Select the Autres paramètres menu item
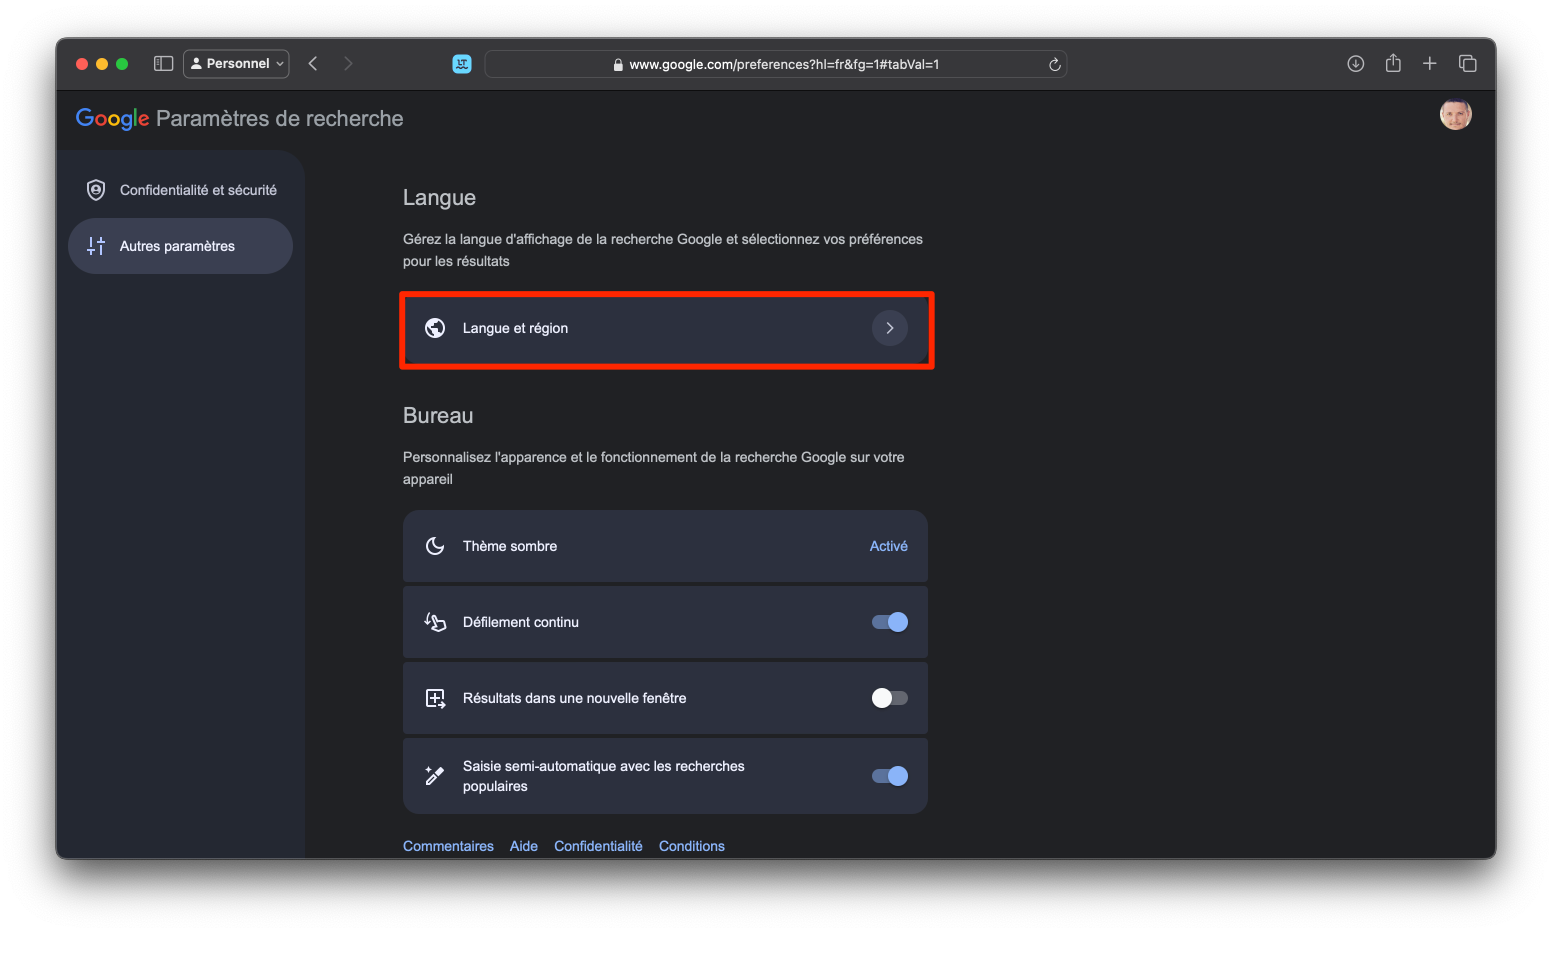Viewport: 1552px width, 974px height. pyautogui.click(x=181, y=246)
